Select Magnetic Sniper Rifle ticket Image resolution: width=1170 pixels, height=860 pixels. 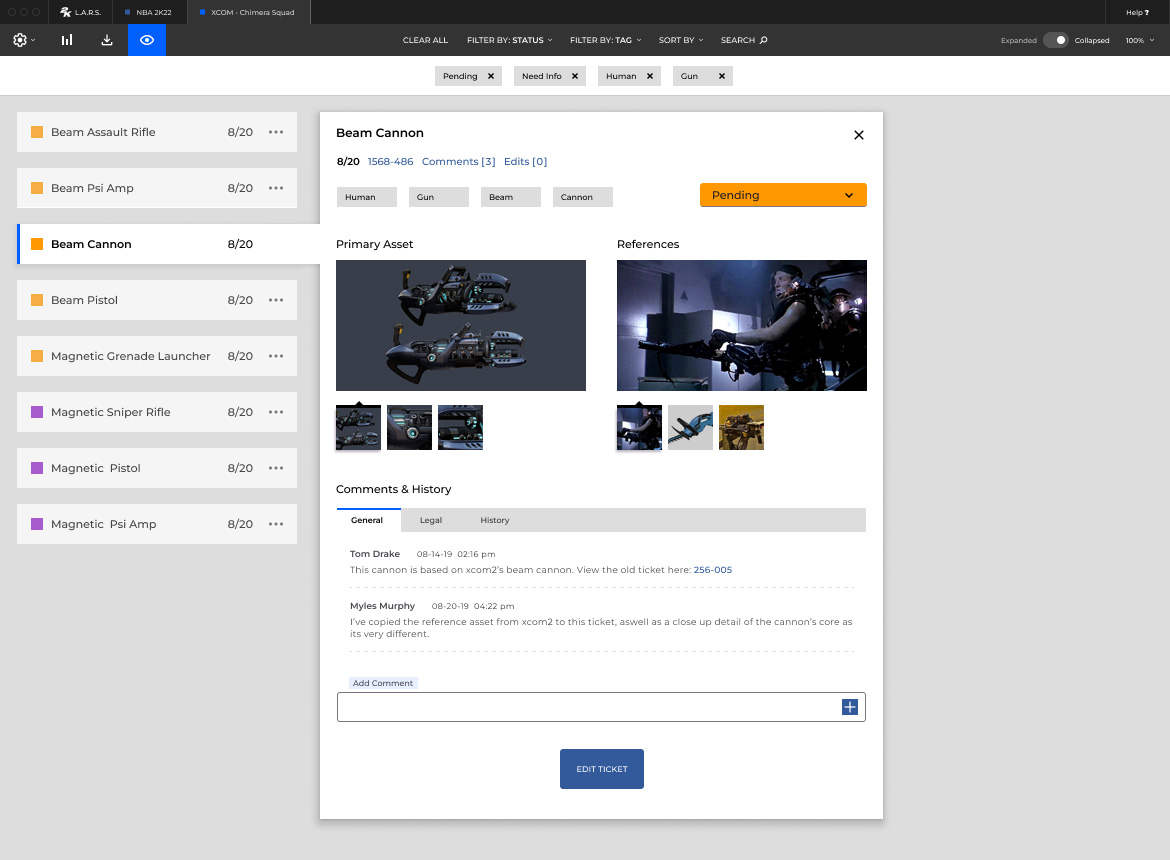point(157,412)
